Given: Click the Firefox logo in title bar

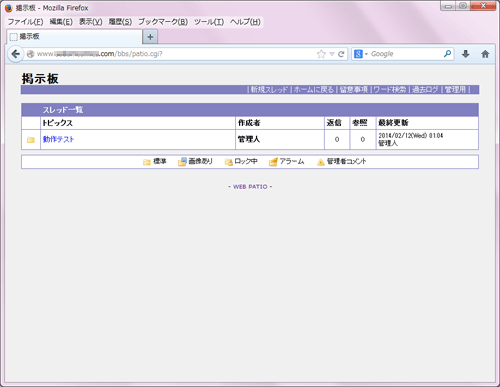Looking at the screenshot, I should point(8,8).
